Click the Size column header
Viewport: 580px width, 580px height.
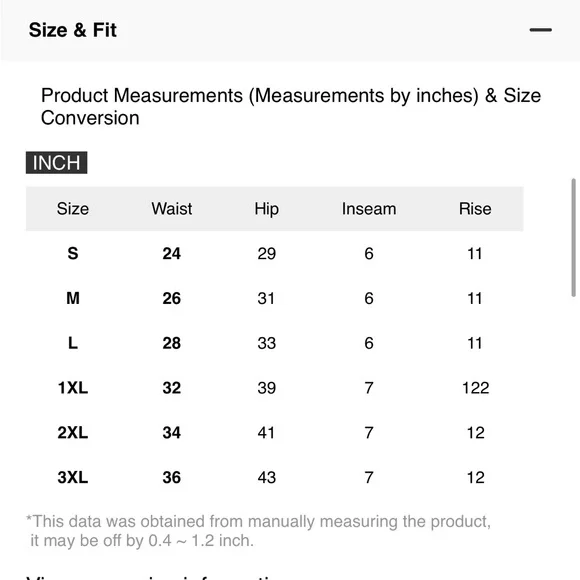point(72,209)
